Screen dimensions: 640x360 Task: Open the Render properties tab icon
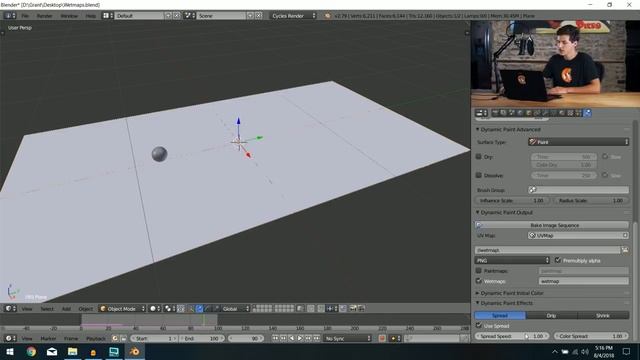click(495, 113)
